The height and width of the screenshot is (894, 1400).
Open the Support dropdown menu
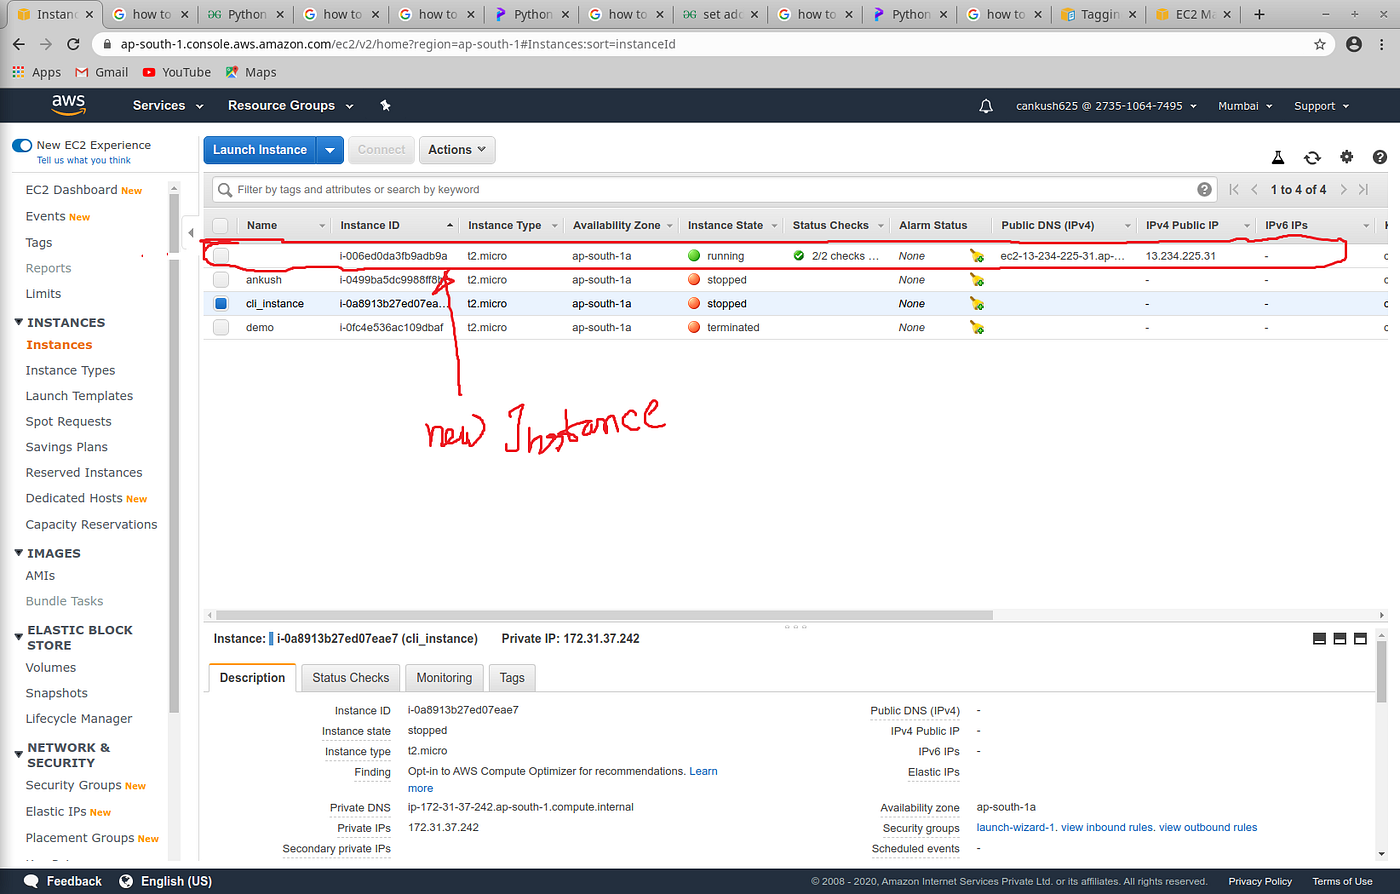coord(1321,106)
